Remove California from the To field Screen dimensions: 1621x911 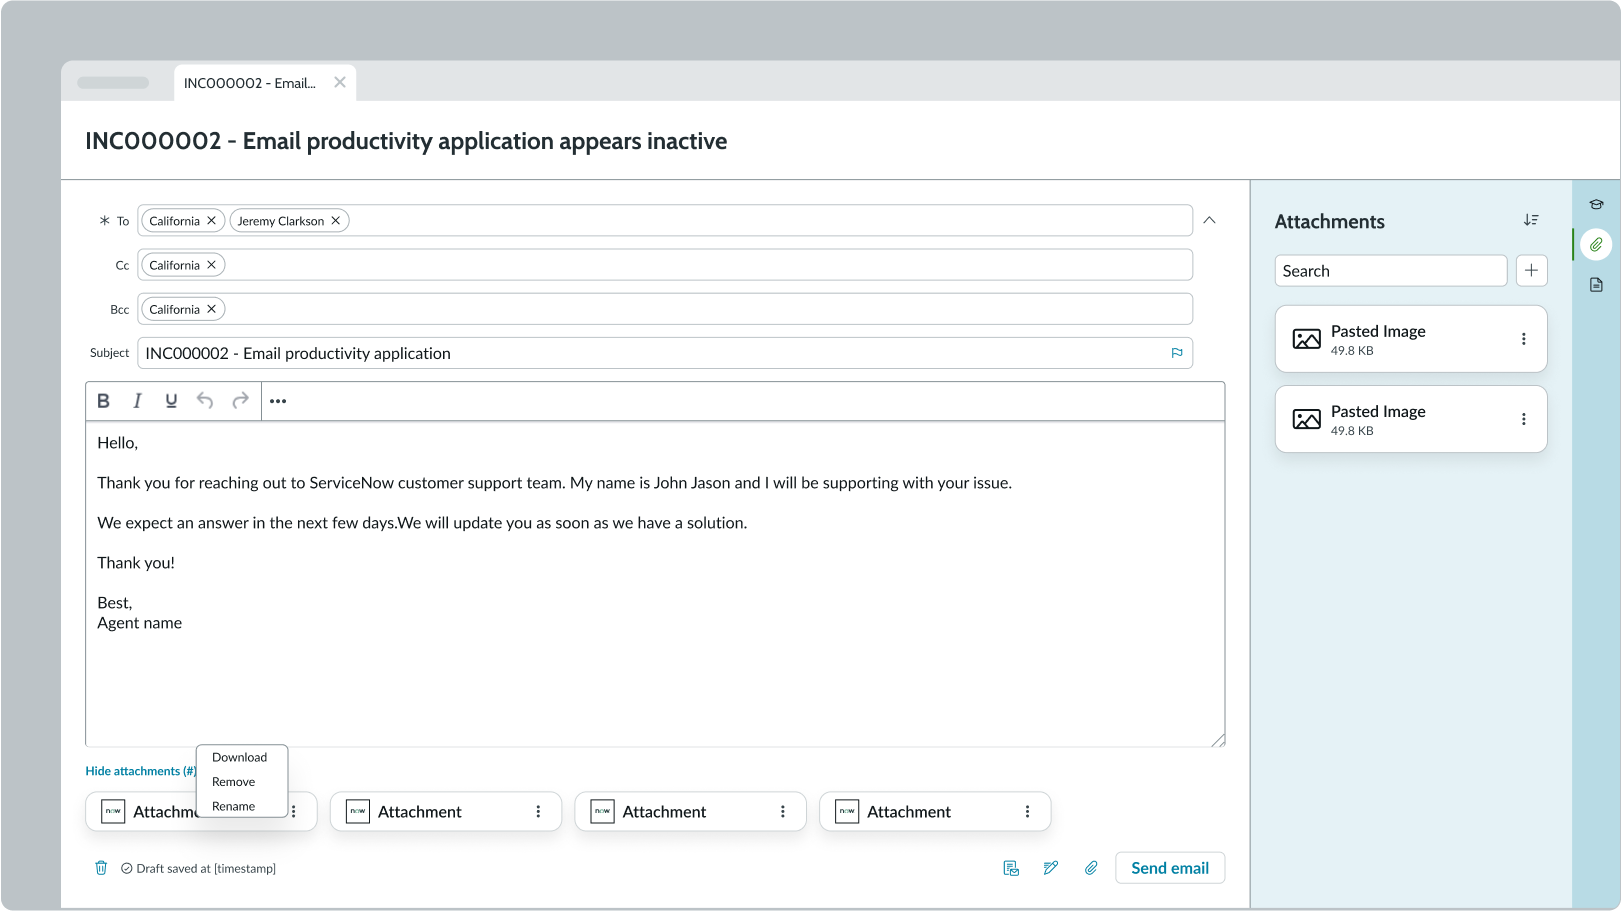click(211, 221)
